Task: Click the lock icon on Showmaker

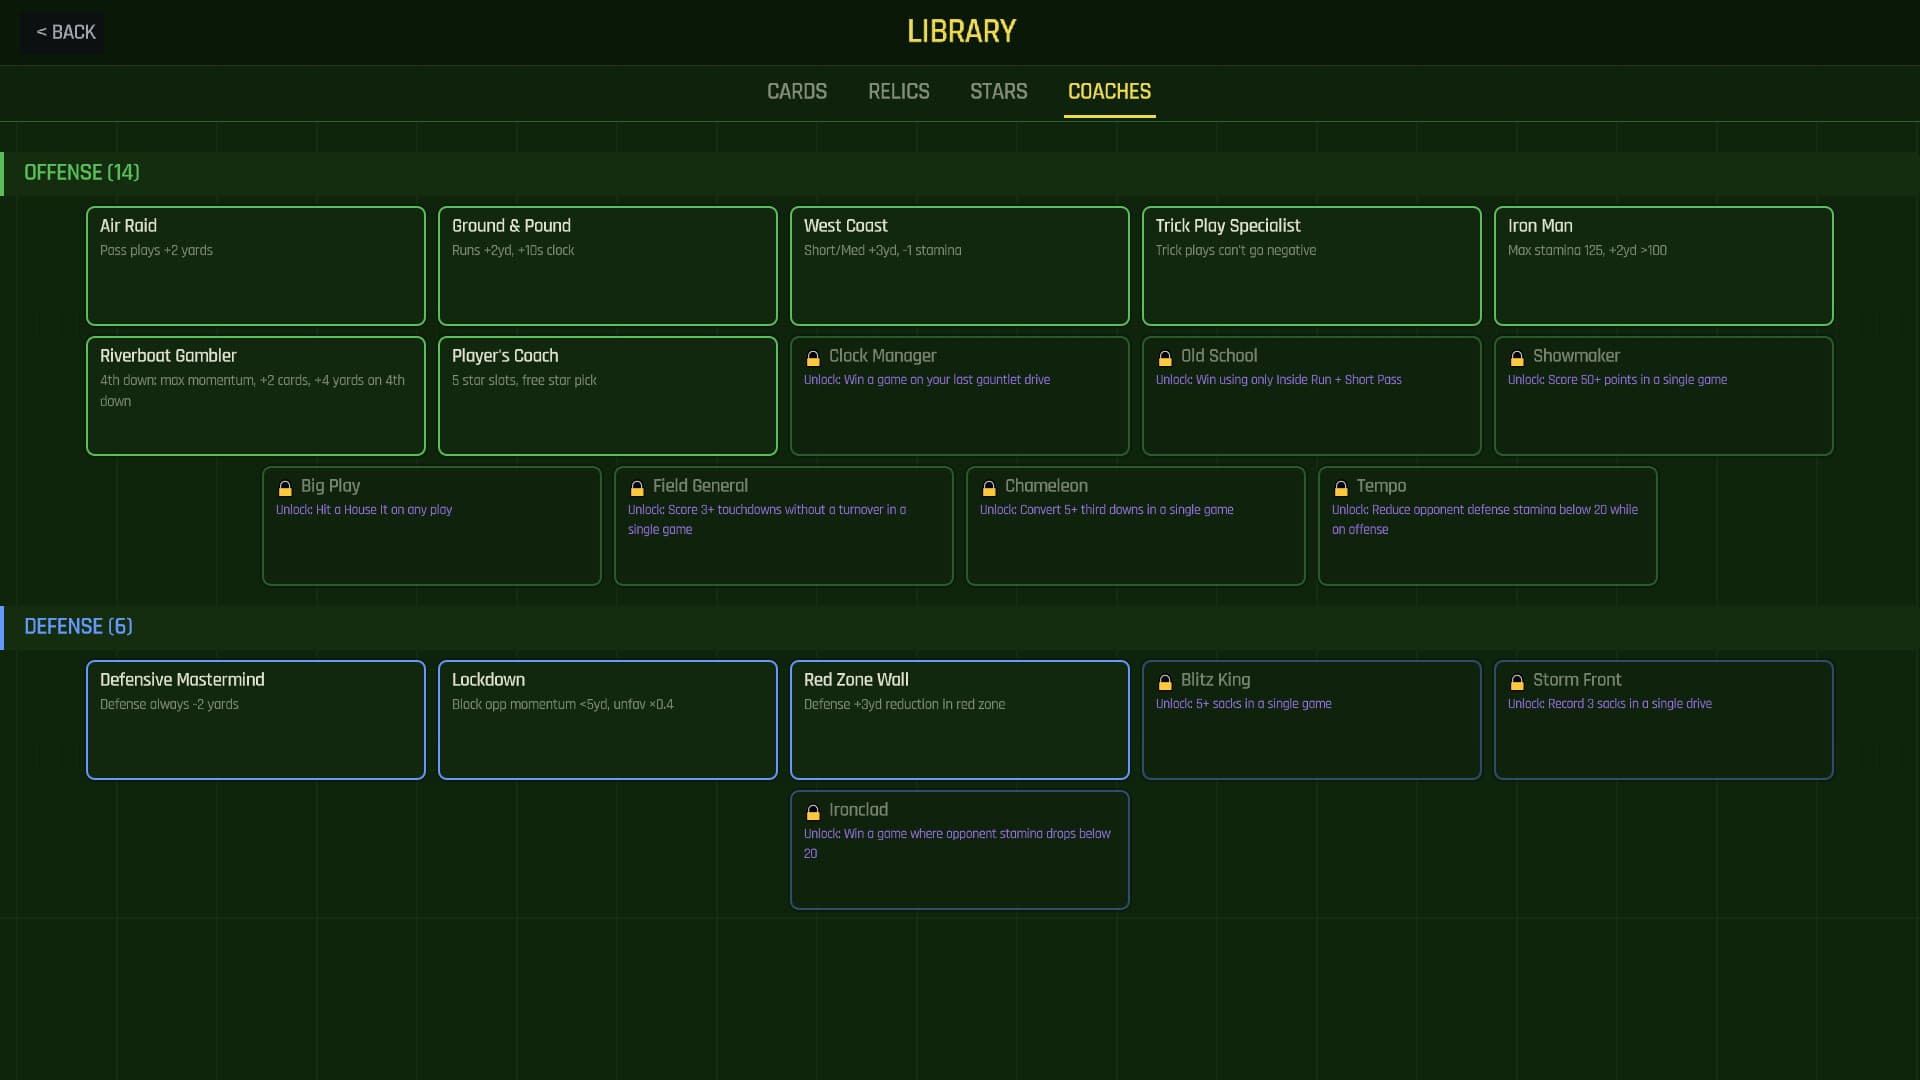Action: [x=1517, y=358]
